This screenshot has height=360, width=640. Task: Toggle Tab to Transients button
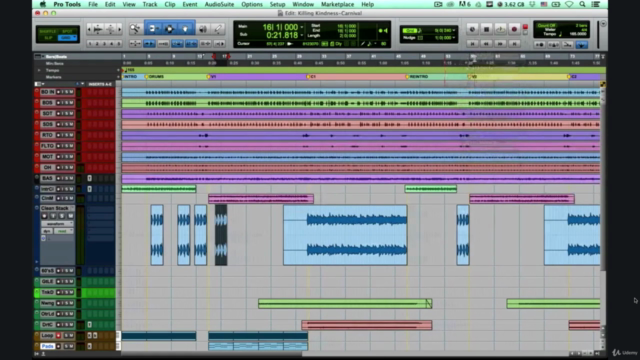click(149, 43)
